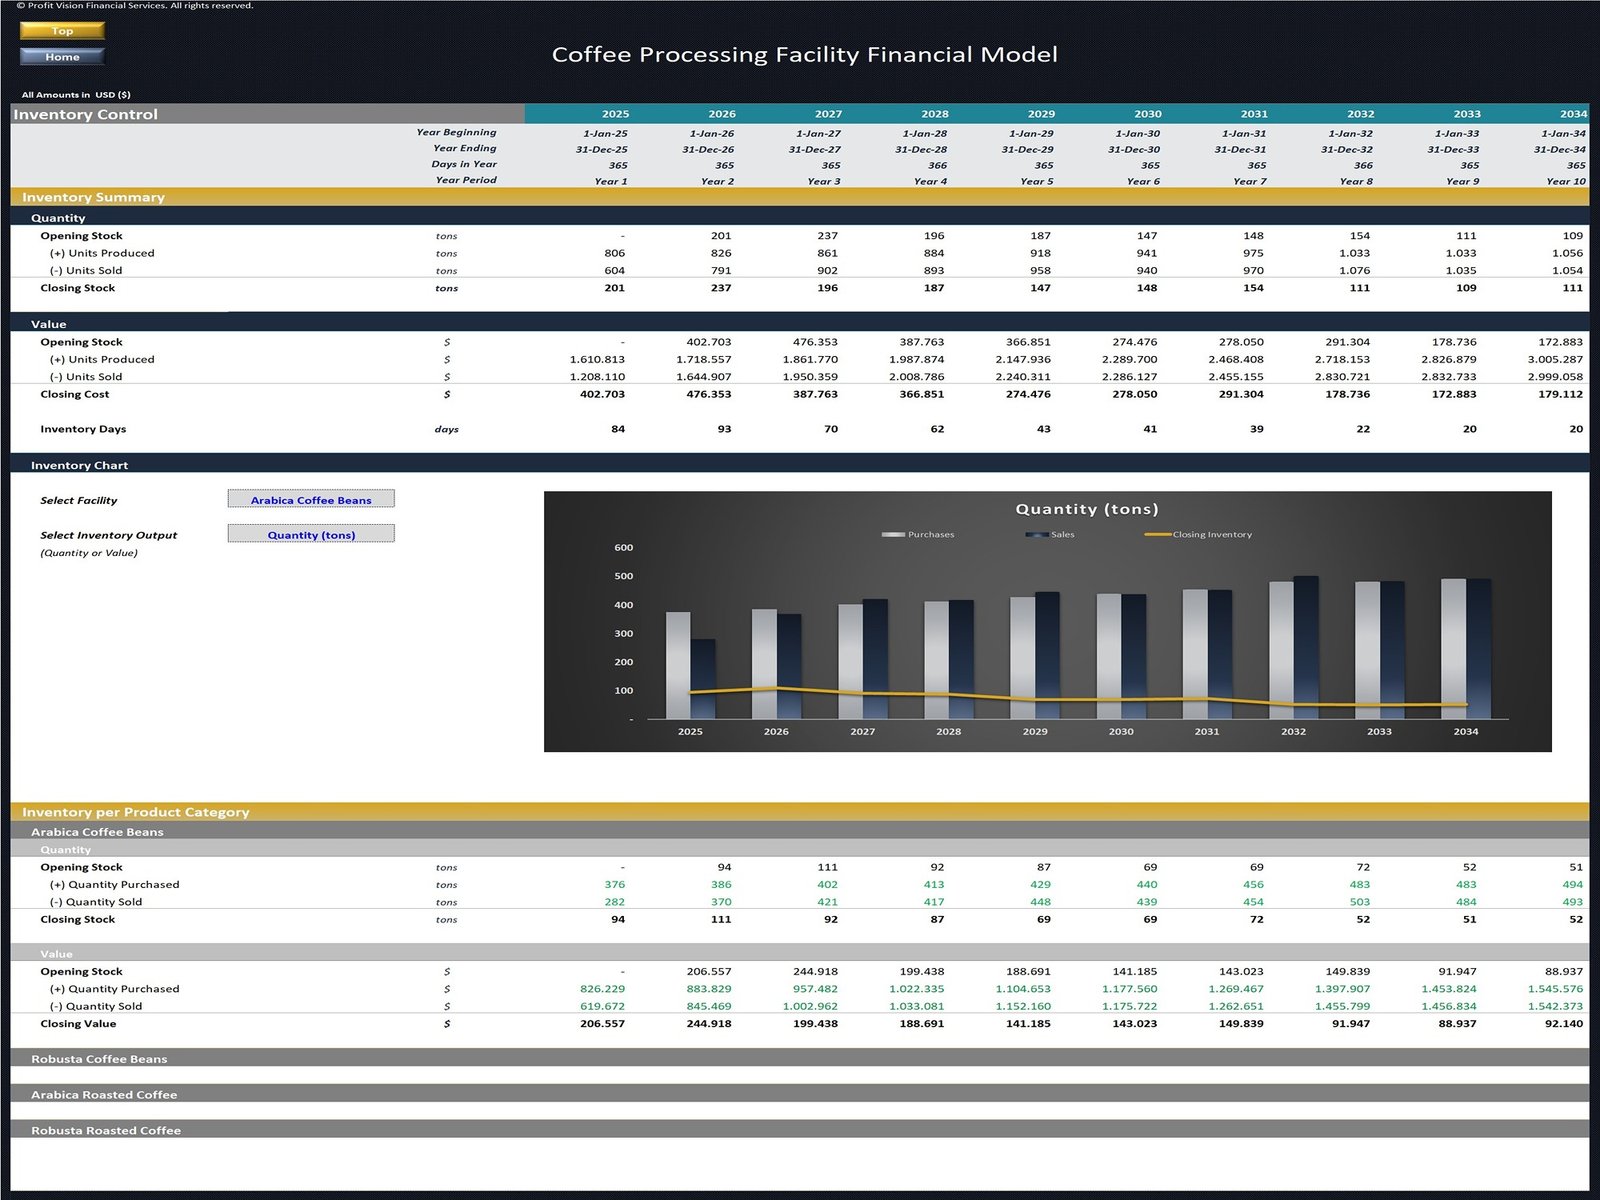1600x1200 pixels.
Task: Toggle the Closing Inventory legend entry
Action: pyautogui.click(x=1213, y=534)
